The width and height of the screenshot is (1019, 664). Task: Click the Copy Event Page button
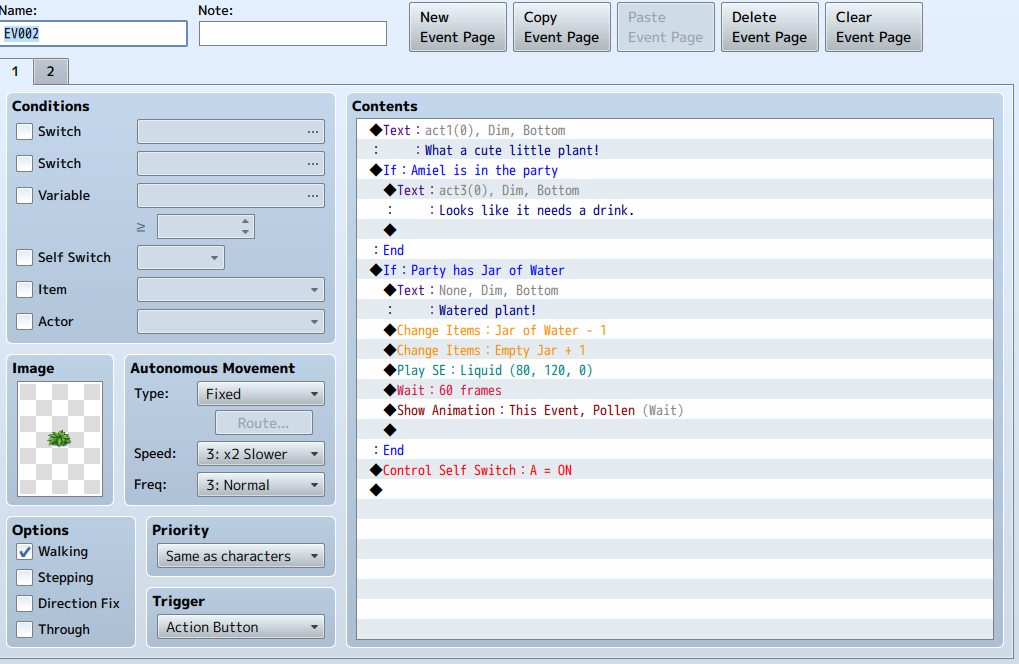561,27
